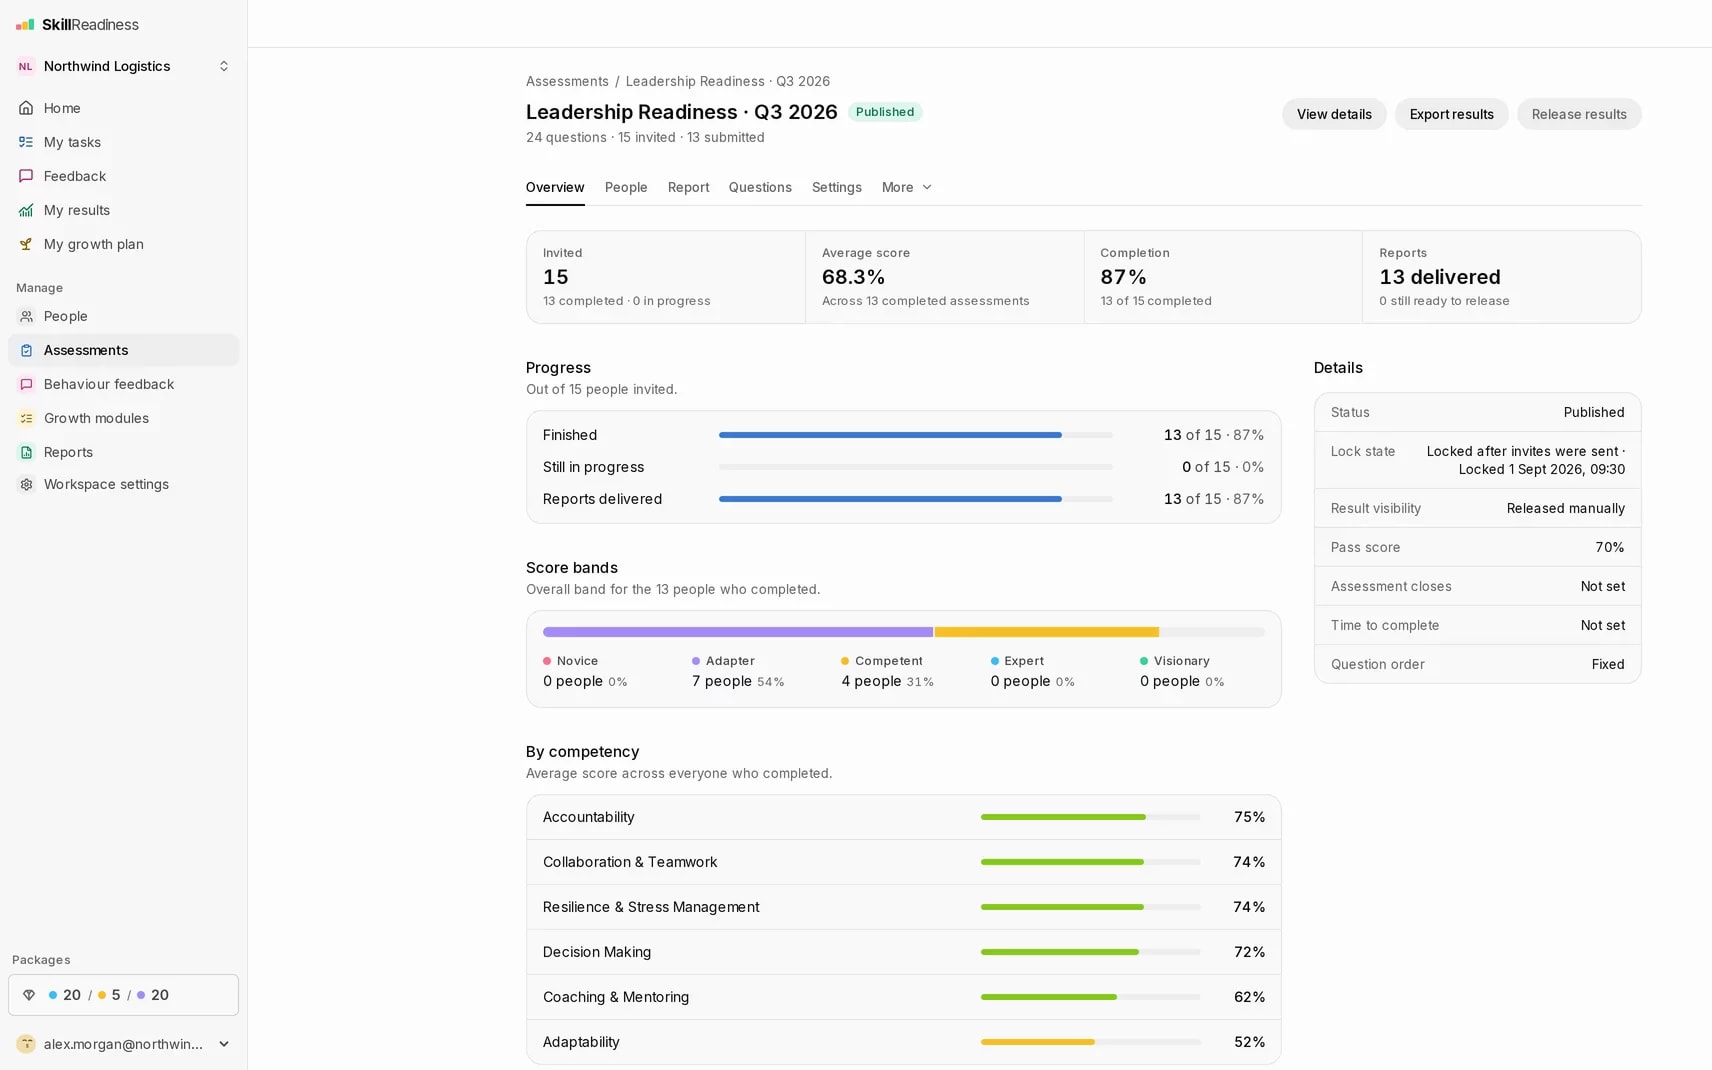Open Home via its house icon
The width and height of the screenshot is (1712, 1070).
(26, 108)
